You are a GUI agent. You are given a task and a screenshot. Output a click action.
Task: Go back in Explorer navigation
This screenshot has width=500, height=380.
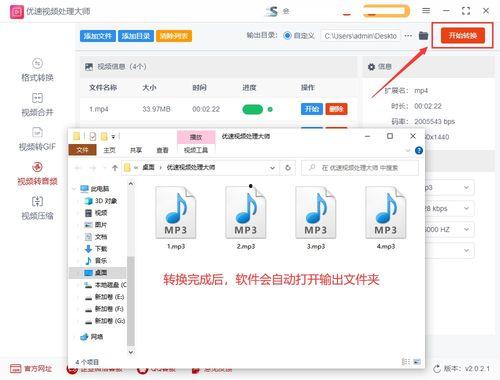coord(78,168)
